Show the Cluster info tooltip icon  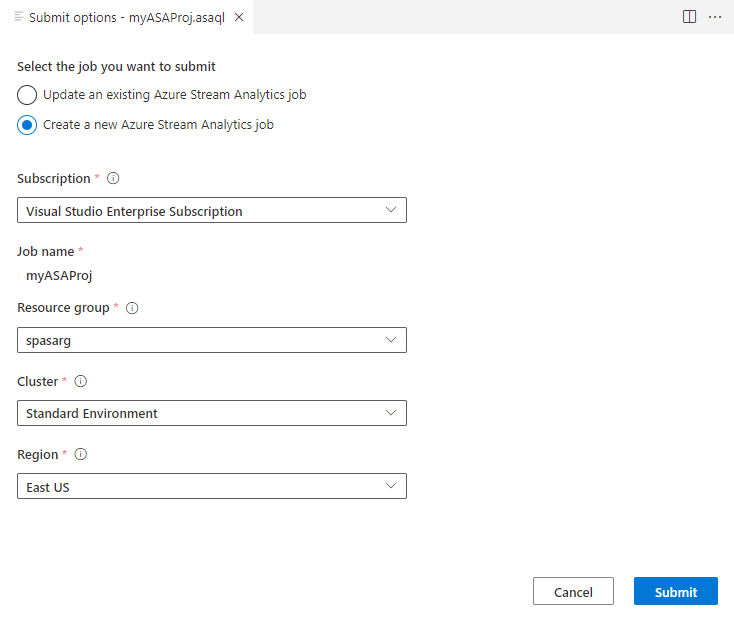[81, 381]
